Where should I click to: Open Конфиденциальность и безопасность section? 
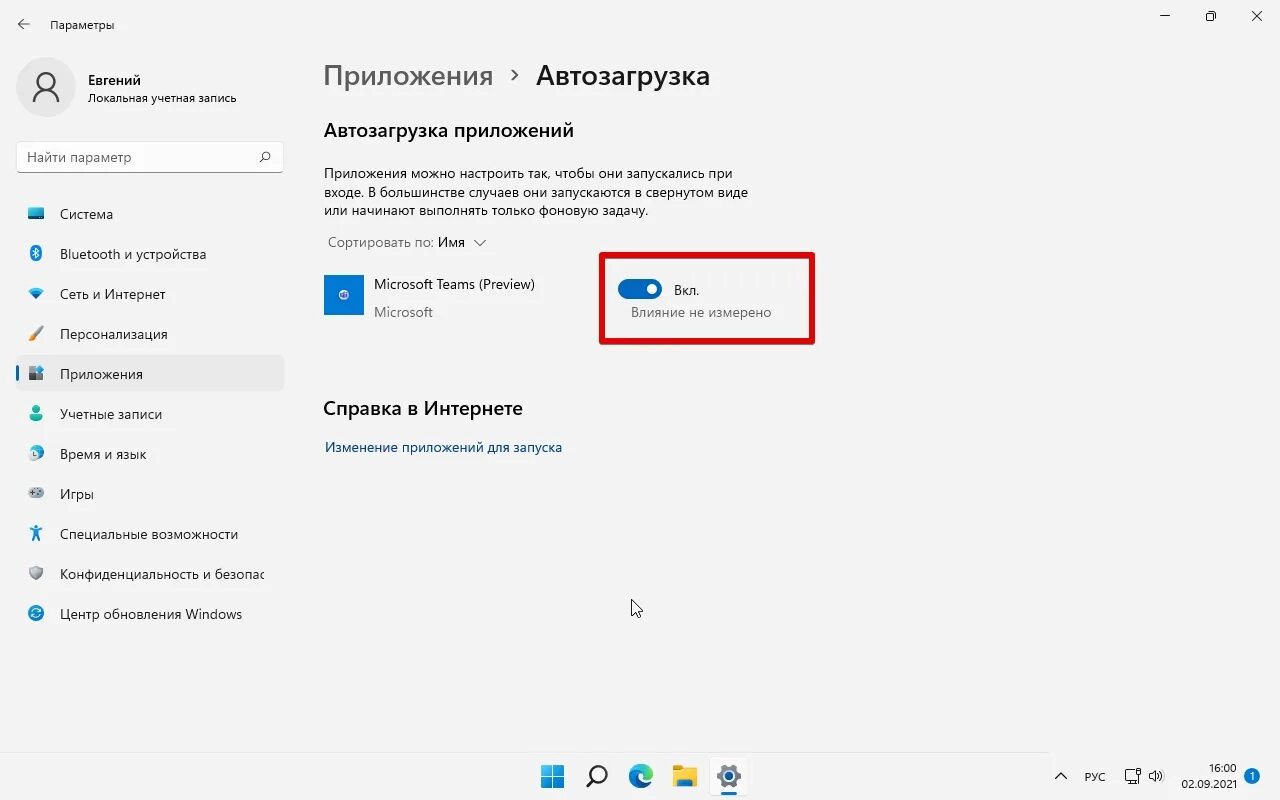[x=150, y=574]
